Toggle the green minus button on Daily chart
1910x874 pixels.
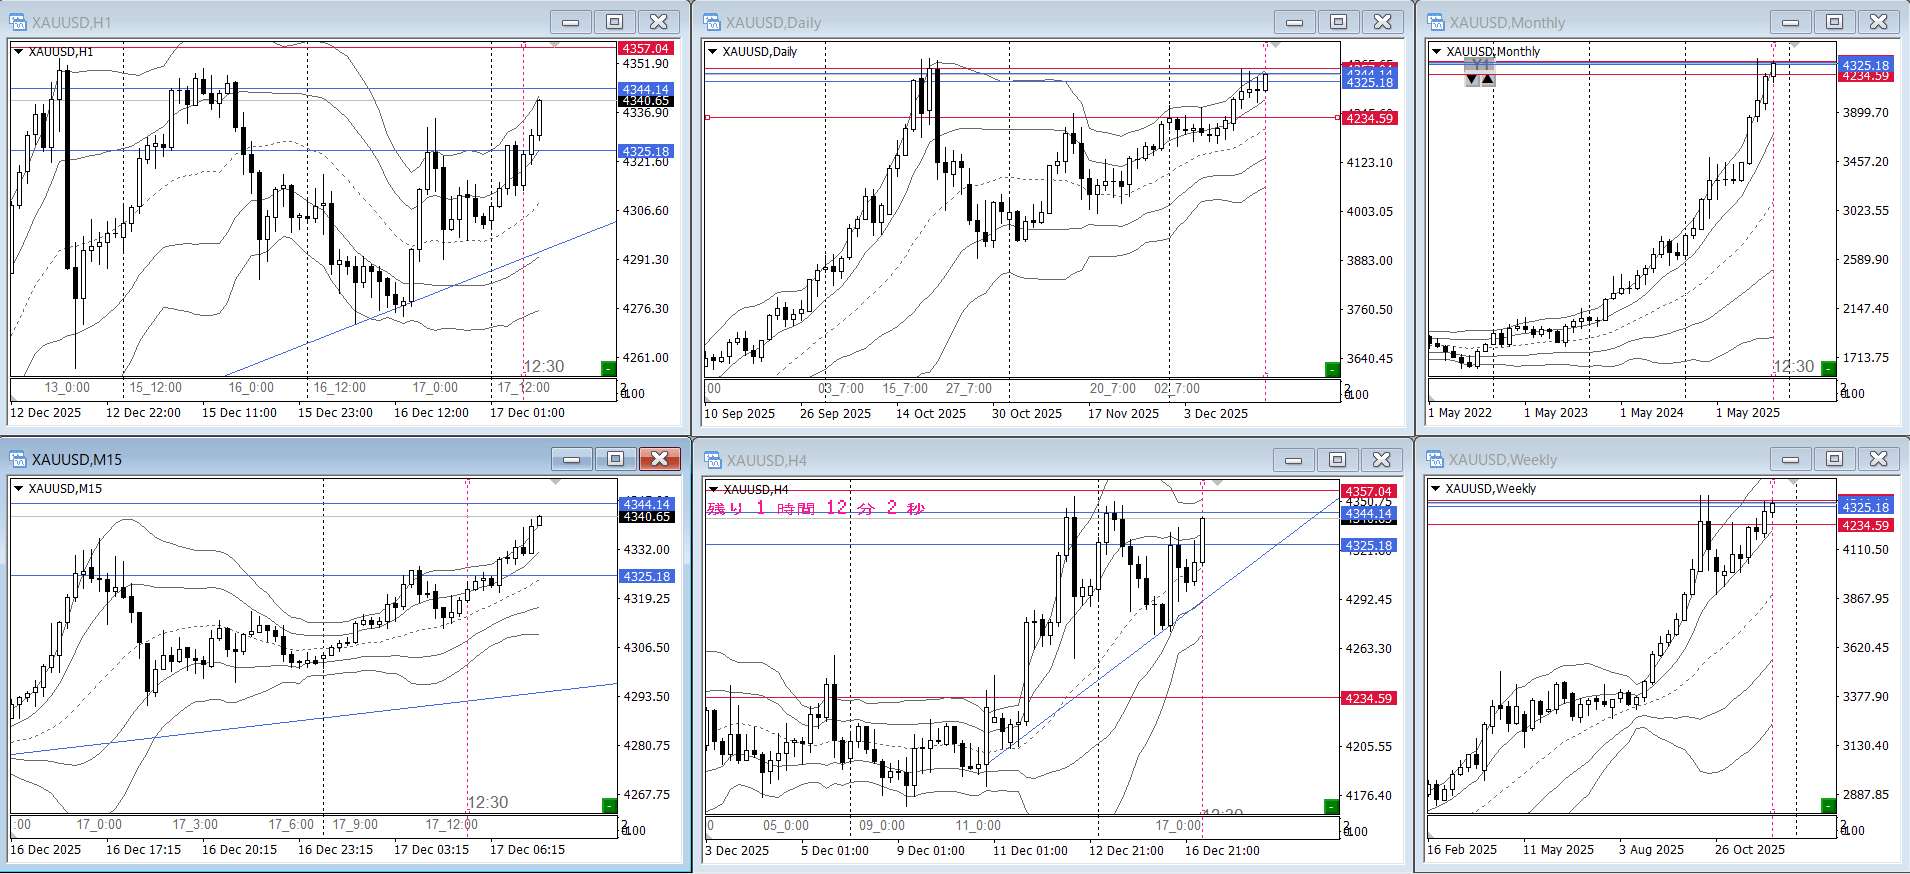(1332, 370)
